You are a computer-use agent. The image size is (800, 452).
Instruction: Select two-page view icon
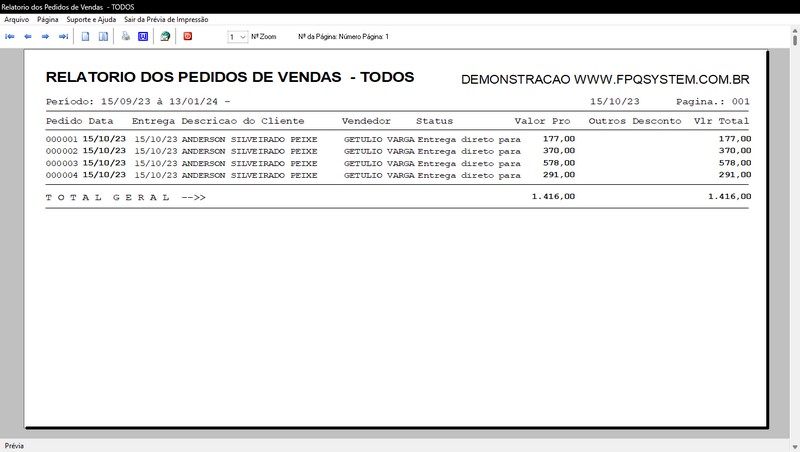tap(104, 36)
